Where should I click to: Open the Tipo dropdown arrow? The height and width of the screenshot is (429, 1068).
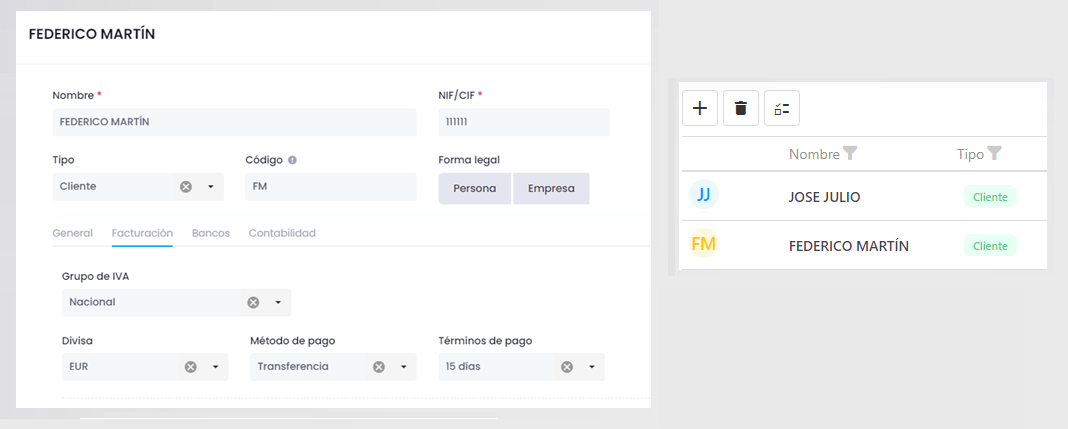[210, 187]
